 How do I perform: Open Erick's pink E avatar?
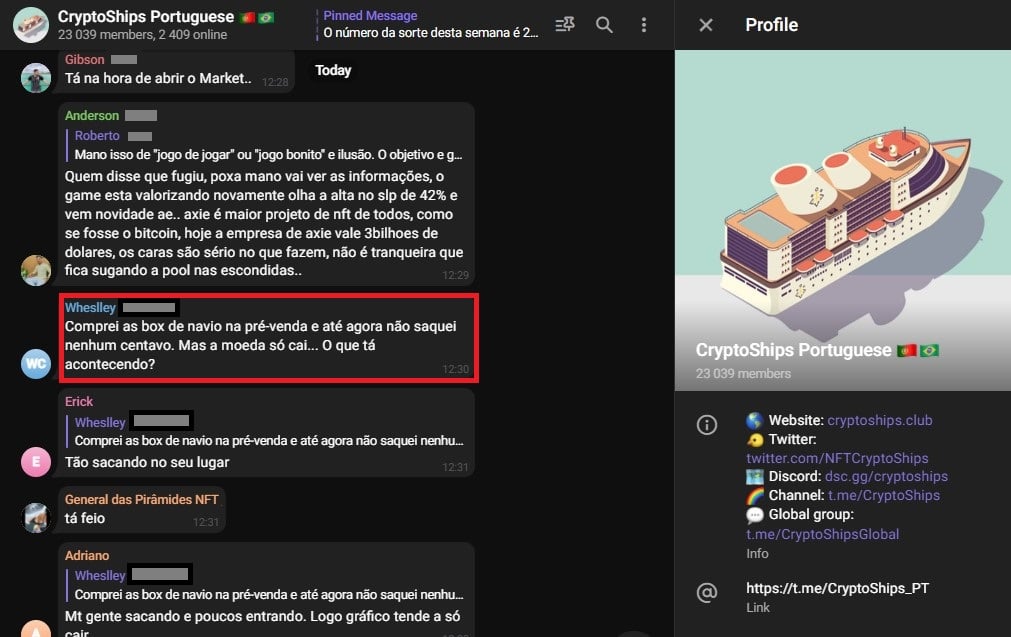point(35,462)
